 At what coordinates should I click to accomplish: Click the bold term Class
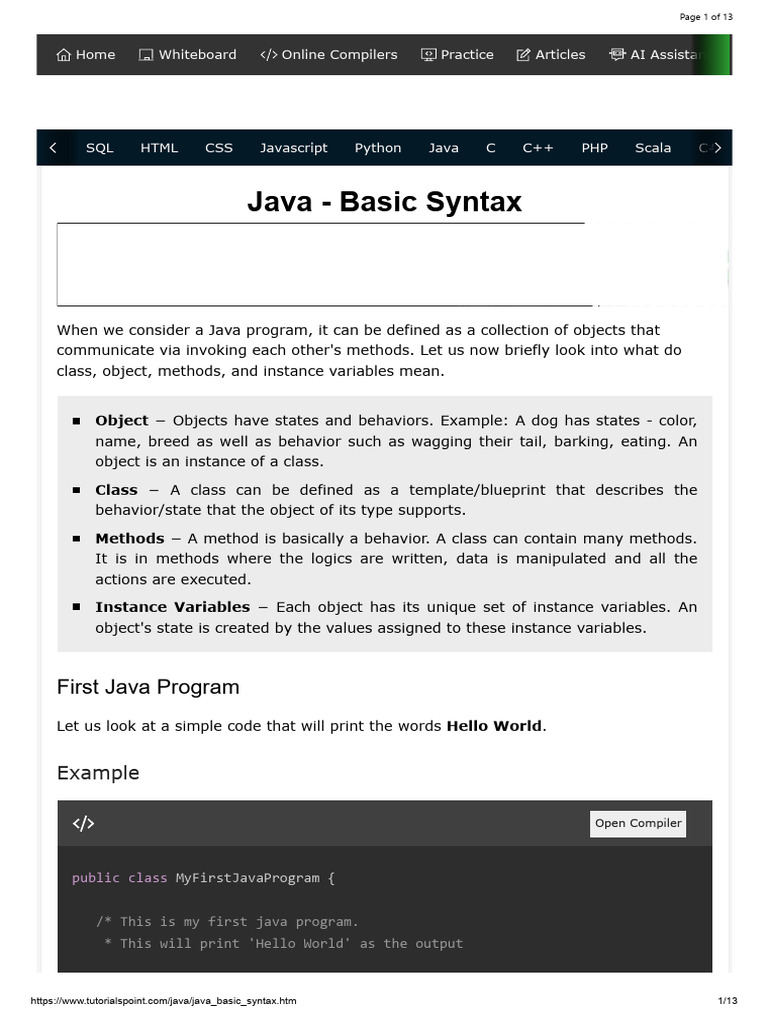pos(116,490)
